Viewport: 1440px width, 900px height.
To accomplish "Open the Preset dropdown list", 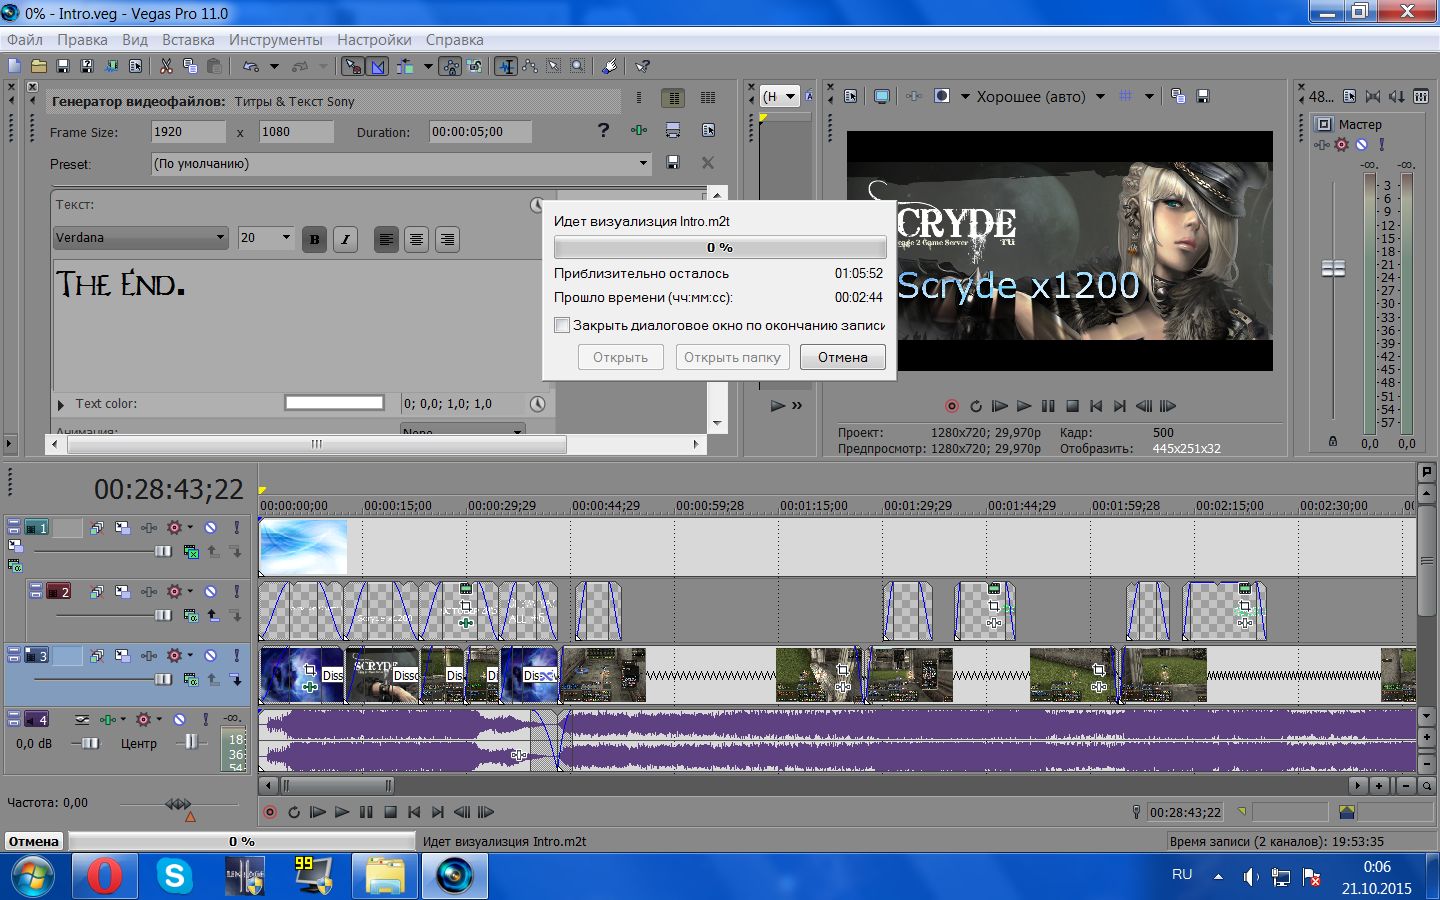I will click(x=643, y=163).
